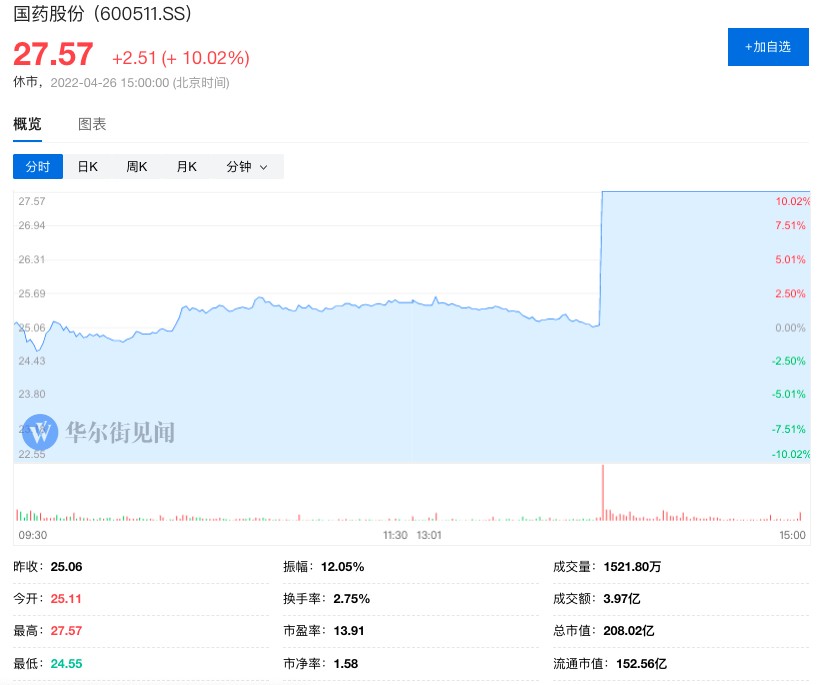Select the 日K chart view

coord(88,167)
